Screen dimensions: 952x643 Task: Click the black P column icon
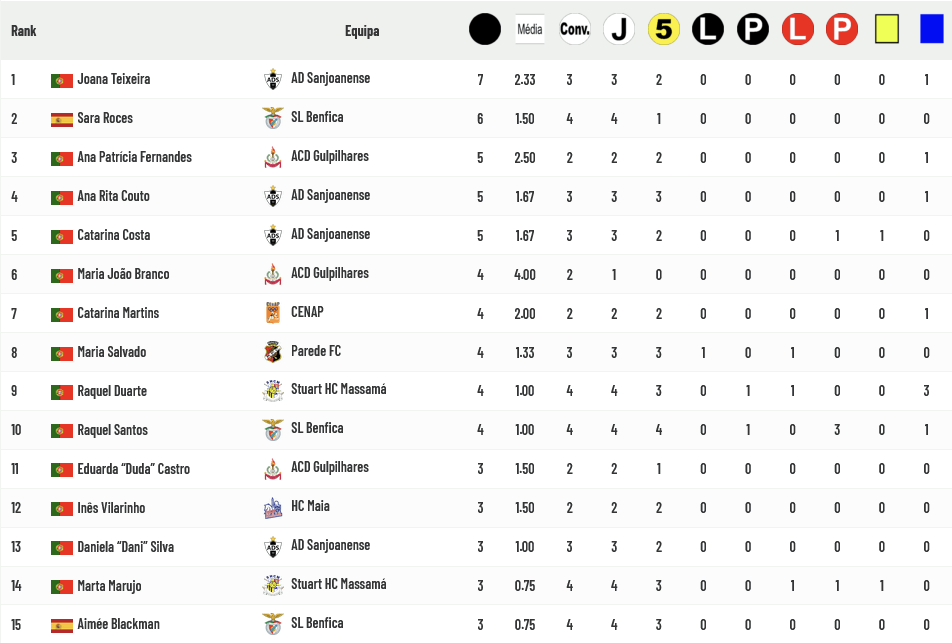752,30
